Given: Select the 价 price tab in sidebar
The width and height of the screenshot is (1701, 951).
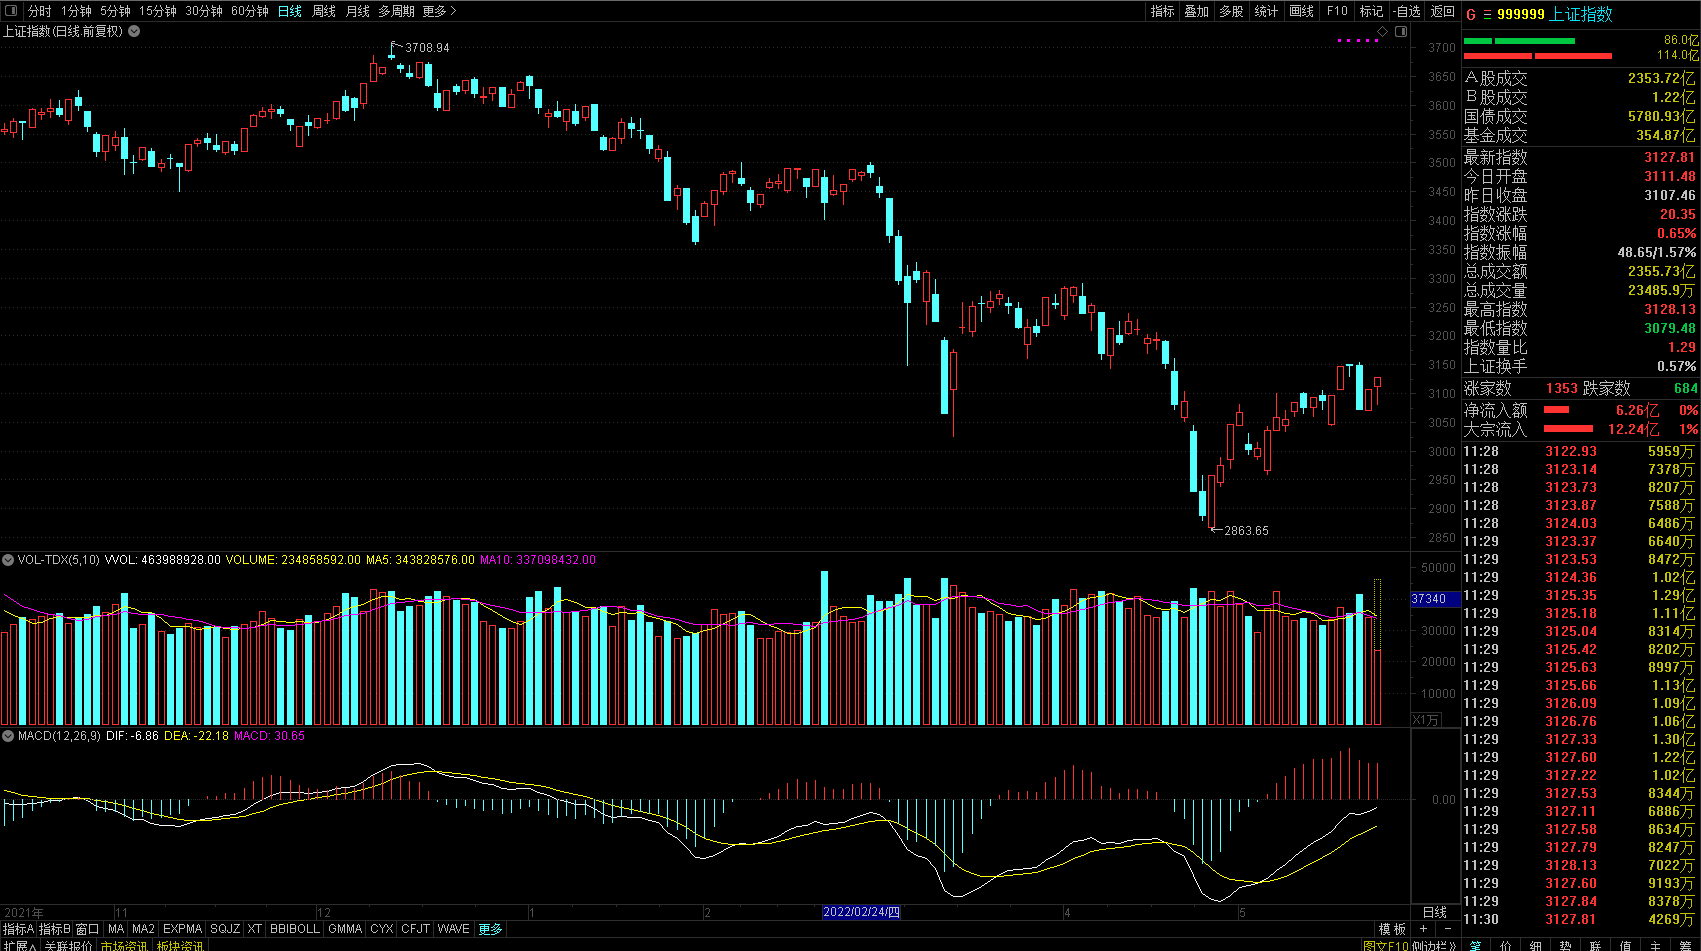Looking at the screenshot, I should tap(1506, 945).
